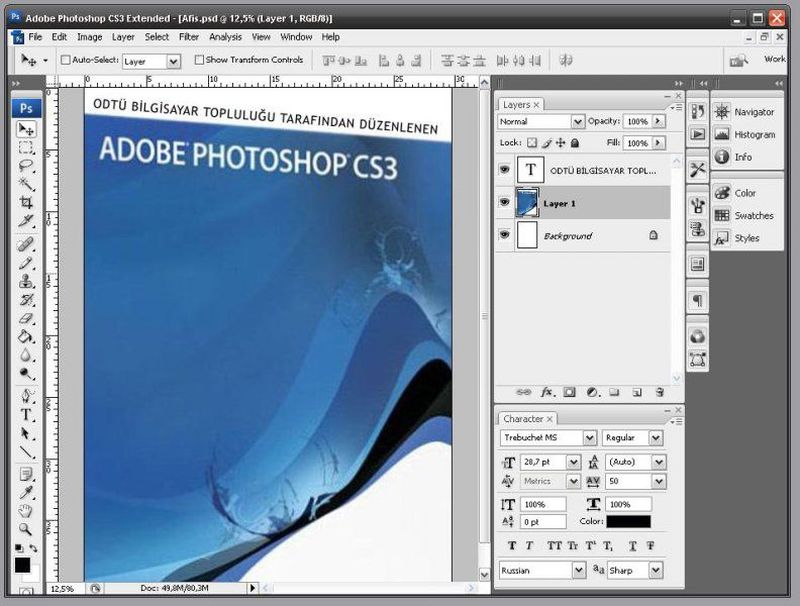Viewport: 800px width, 606px height.
Task: Select the Zoom tool
Action: coord(26,528)
